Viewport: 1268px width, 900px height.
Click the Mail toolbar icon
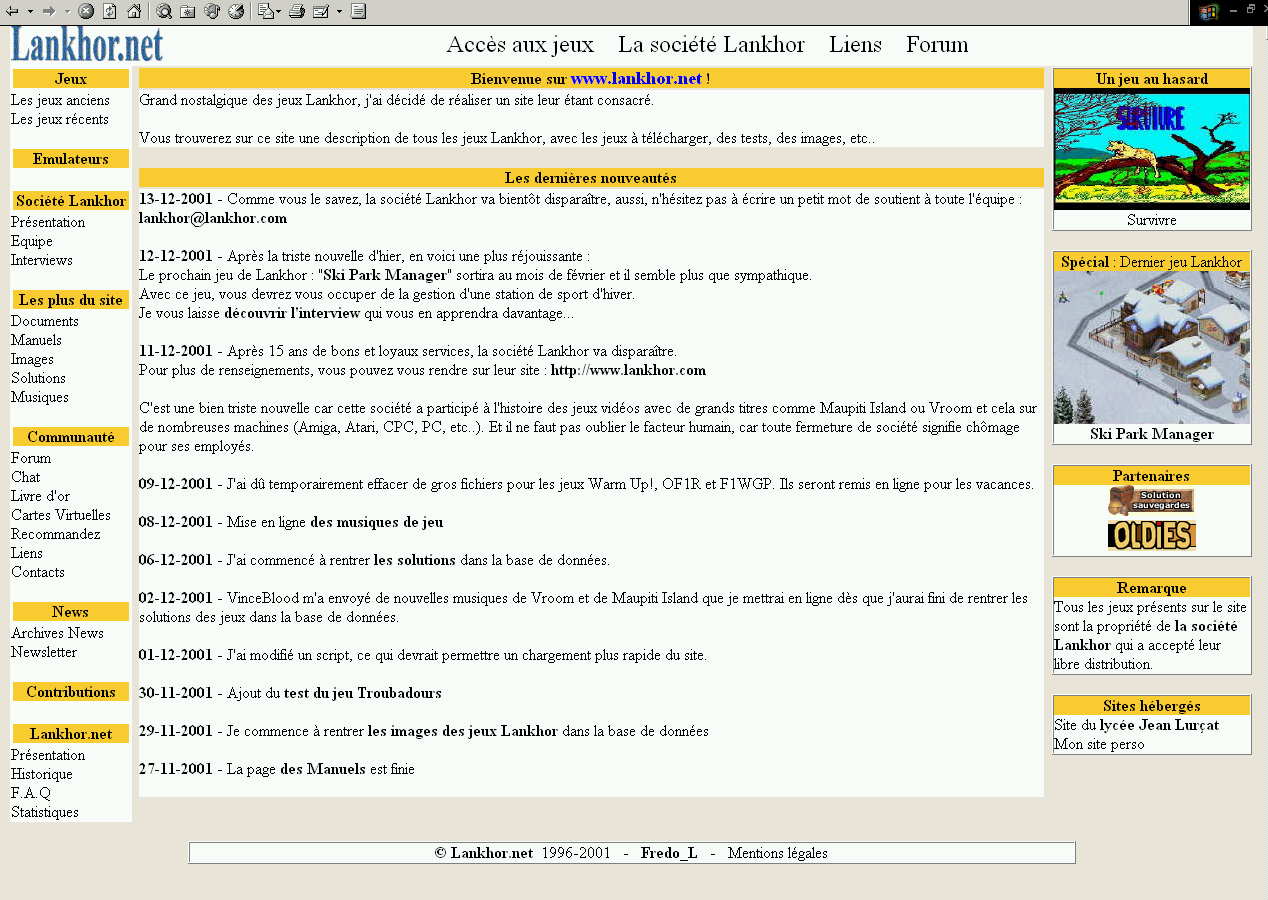point(265,12)
